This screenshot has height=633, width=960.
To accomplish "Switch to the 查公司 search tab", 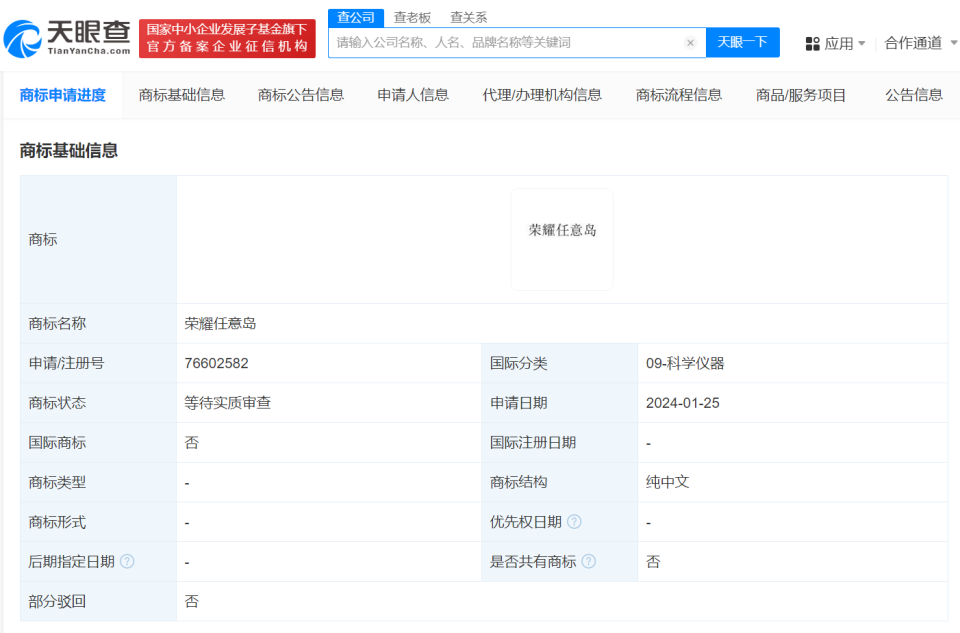I will pos(356,18).
